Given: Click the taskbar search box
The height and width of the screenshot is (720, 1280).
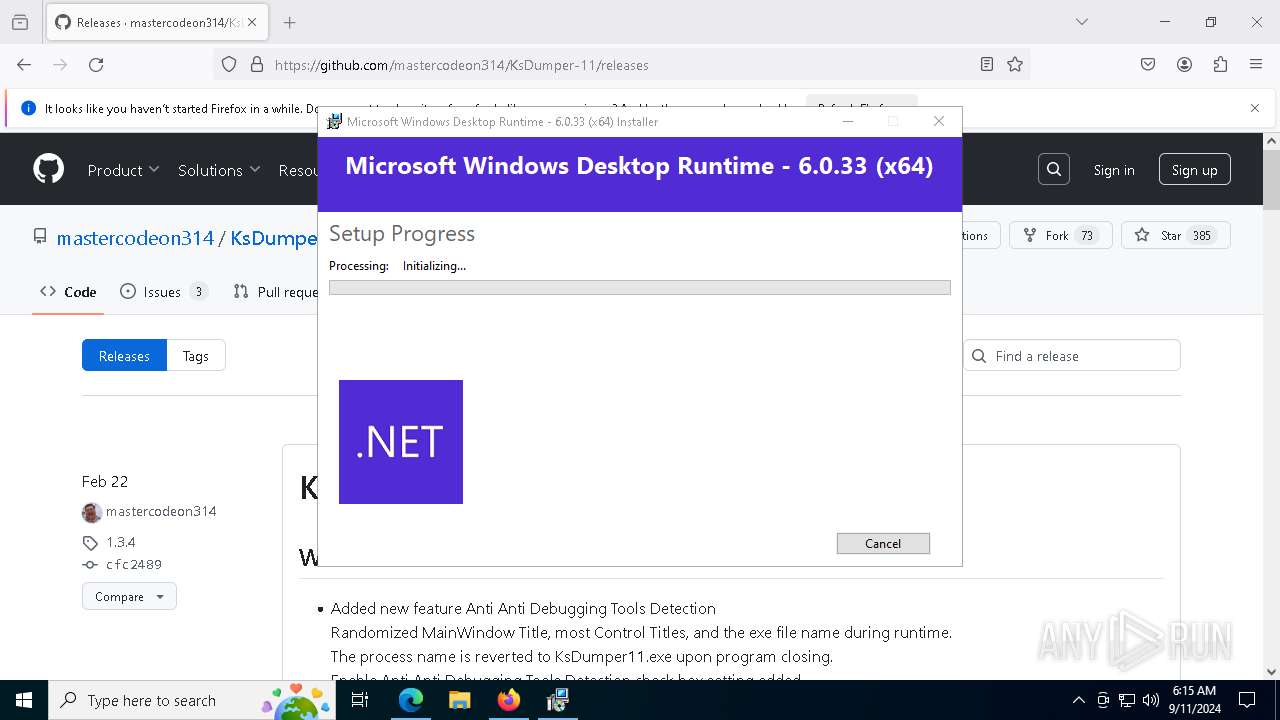Looking at the screenshot, I should [x=193, y=700].
